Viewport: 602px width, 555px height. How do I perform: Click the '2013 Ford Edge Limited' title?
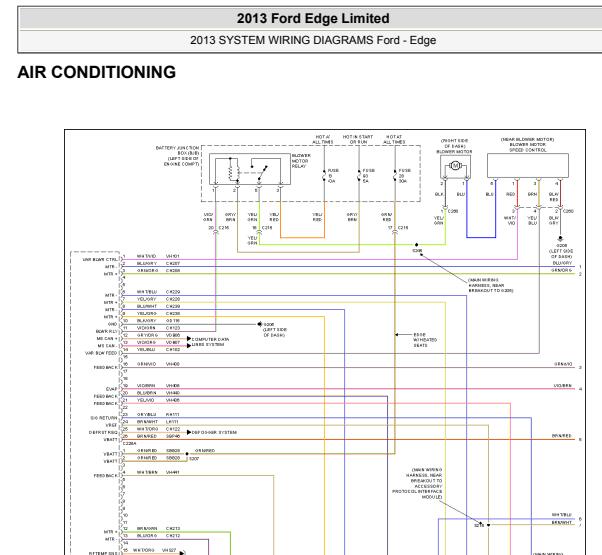pos(313,18)
